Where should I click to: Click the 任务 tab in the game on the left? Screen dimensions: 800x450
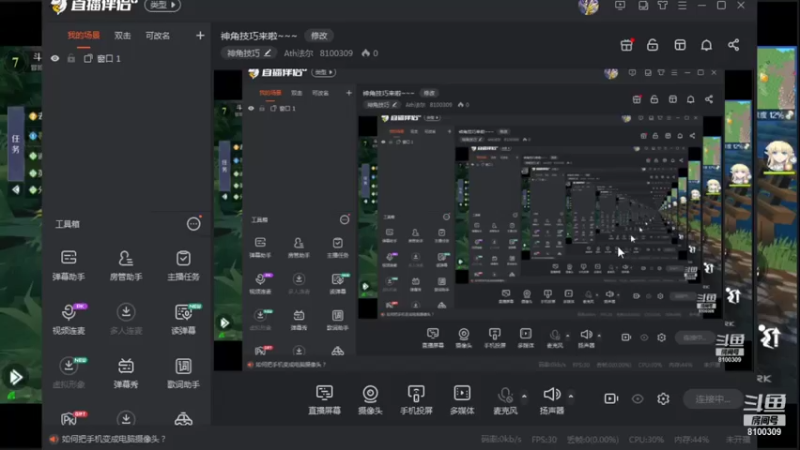[16, 144]
